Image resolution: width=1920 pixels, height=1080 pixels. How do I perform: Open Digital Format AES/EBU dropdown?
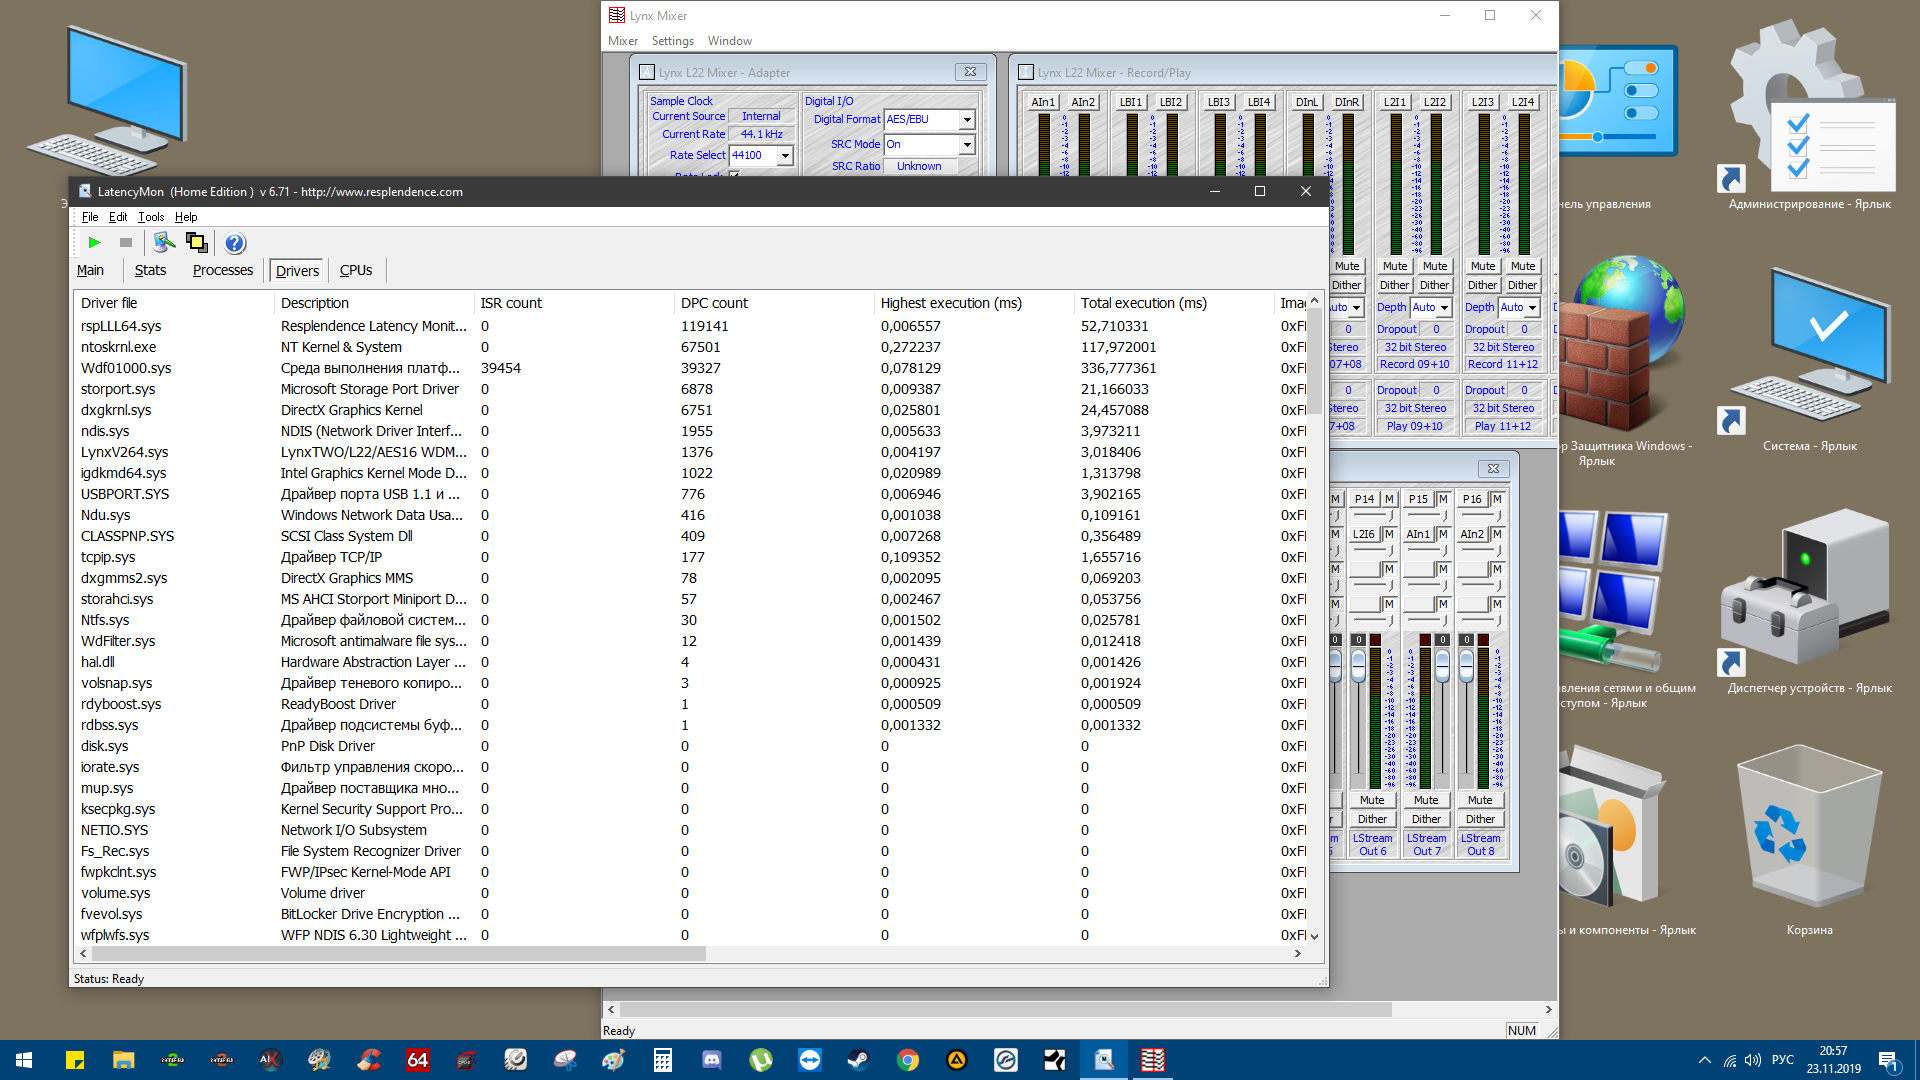(x=967, y=120)
